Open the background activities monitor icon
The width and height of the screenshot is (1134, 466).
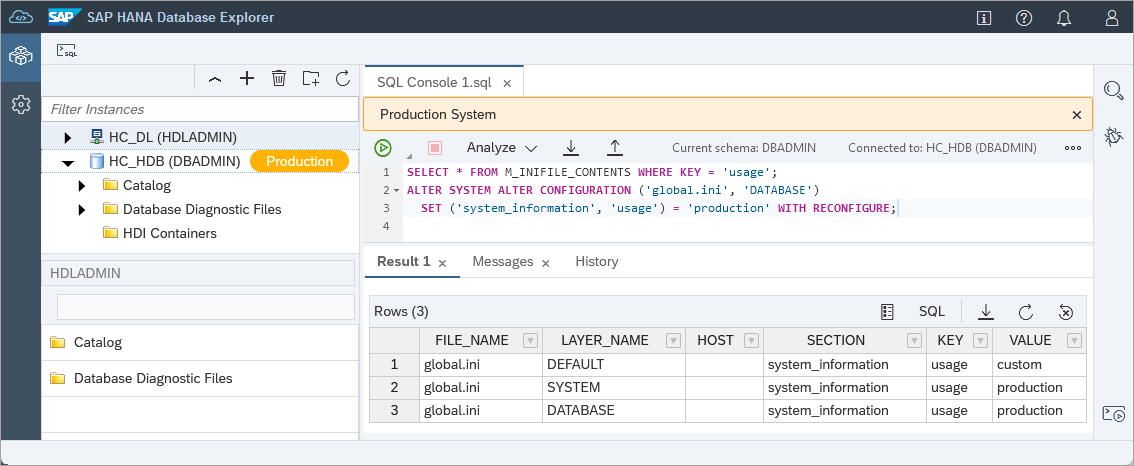coord(1114,414)
